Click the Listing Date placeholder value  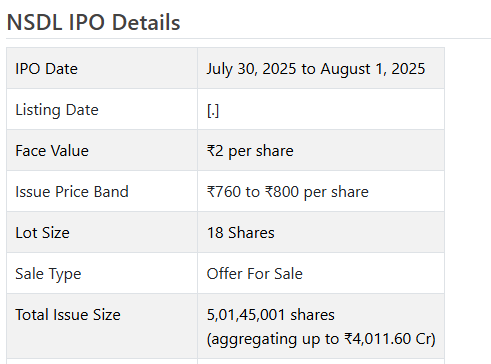point(213,110)
